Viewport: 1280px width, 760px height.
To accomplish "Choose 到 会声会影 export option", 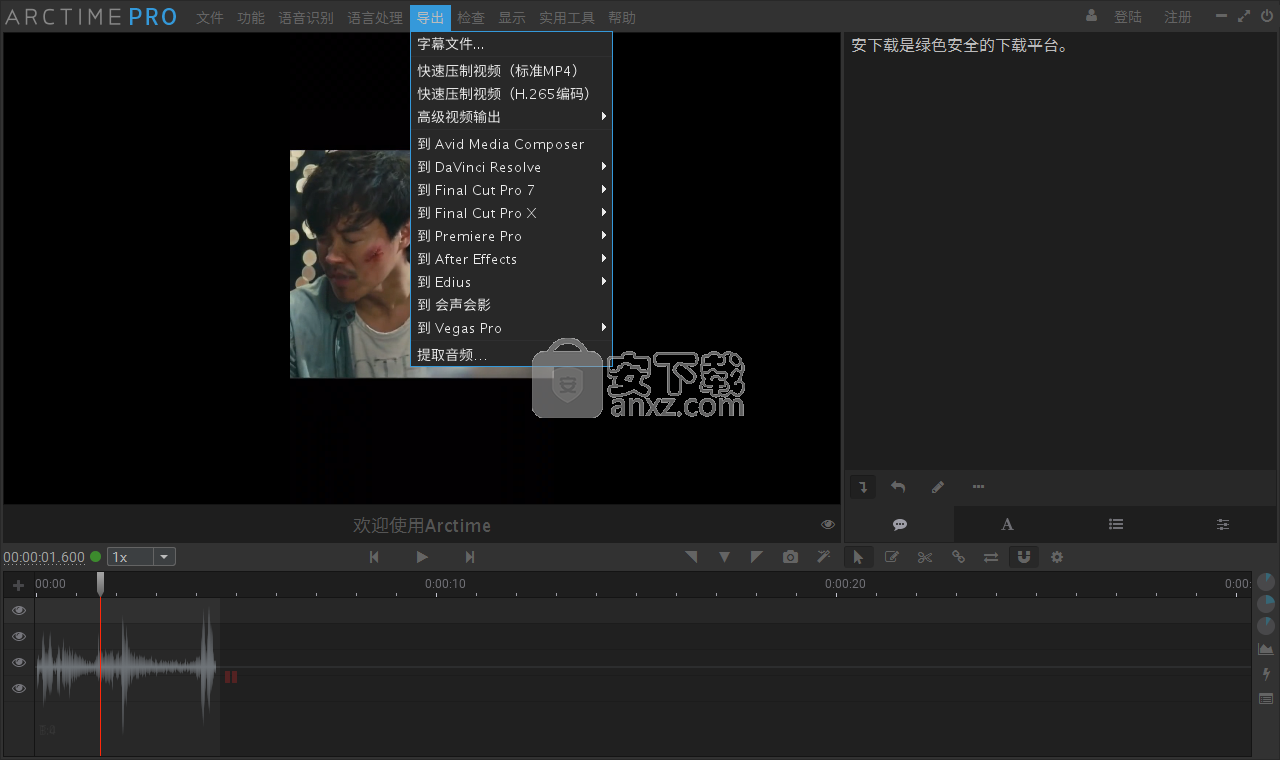I will click(511, 305).
